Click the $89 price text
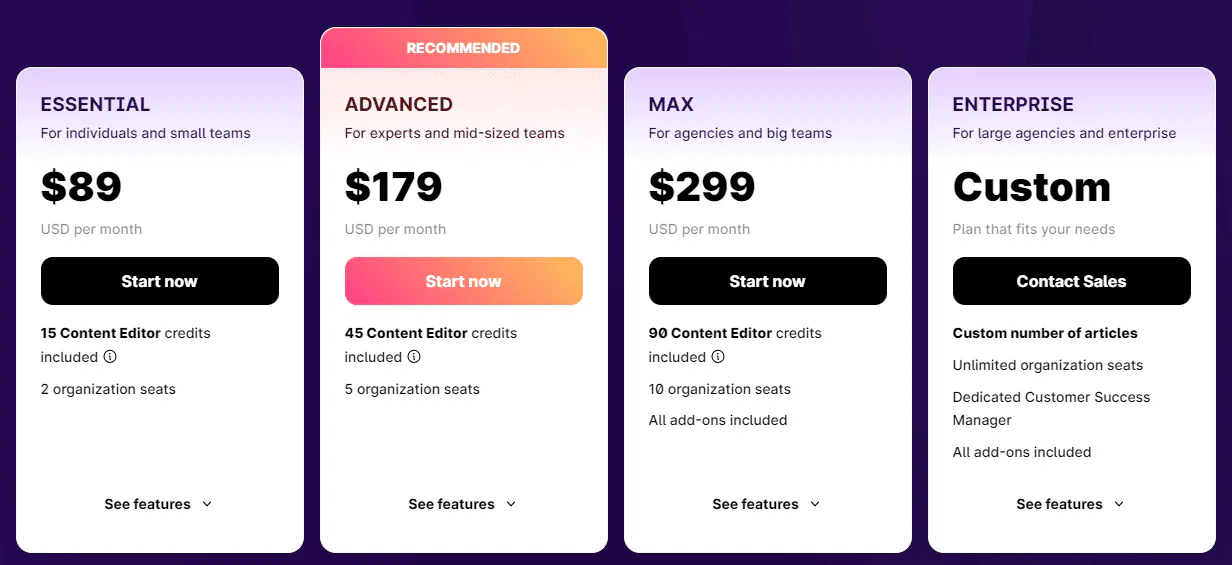This screenshot has height=565, width=1232. pos(82,187)
